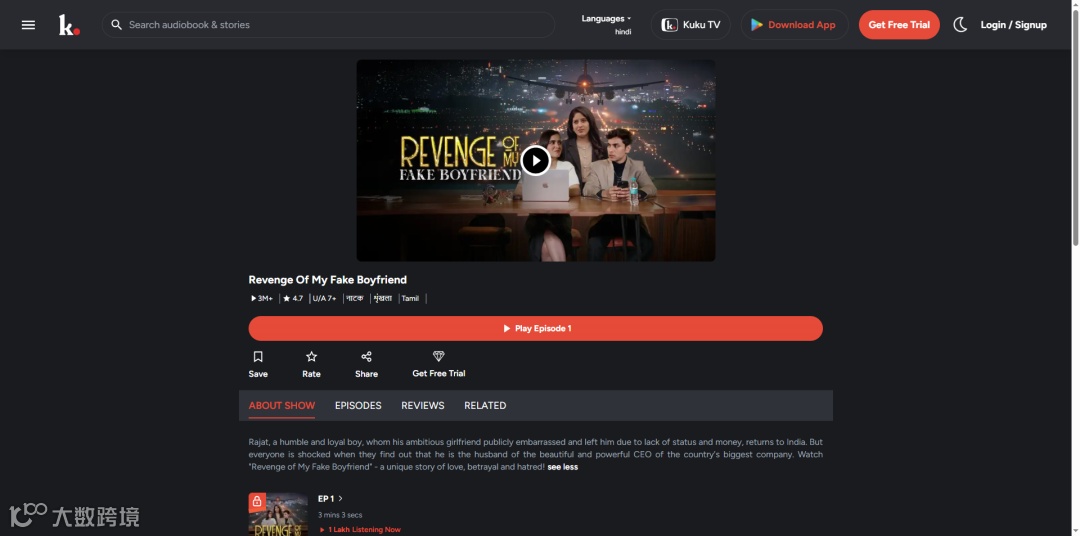Select the About Show tab
Image resolution: width=1080 pixels, height=536 pixels.
pyautogui.click(x=282, y=406)
